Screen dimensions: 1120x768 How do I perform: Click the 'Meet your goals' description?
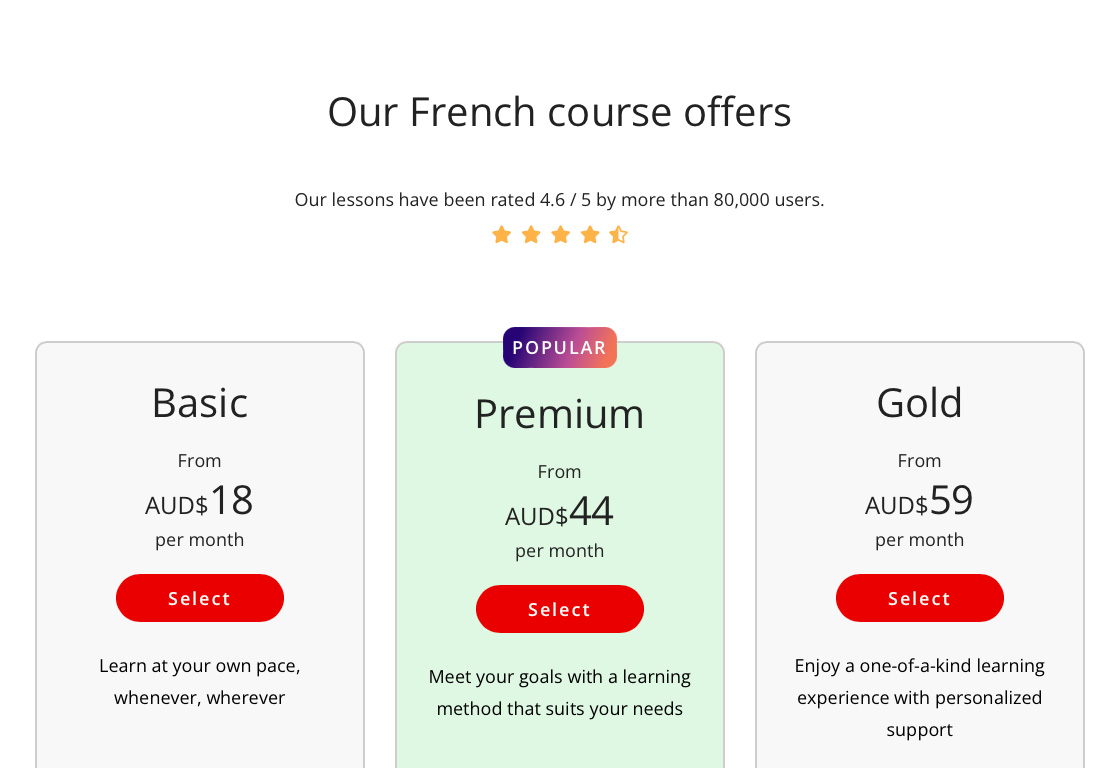(x=560, y=692)
